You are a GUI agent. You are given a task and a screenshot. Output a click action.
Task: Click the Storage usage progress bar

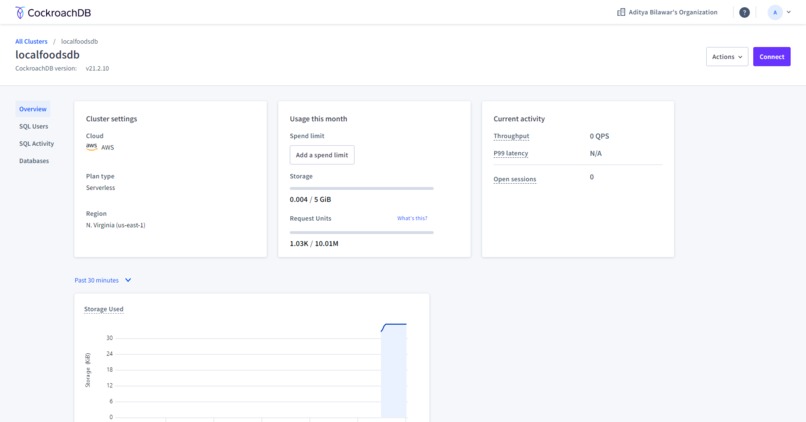click(361, 189)
